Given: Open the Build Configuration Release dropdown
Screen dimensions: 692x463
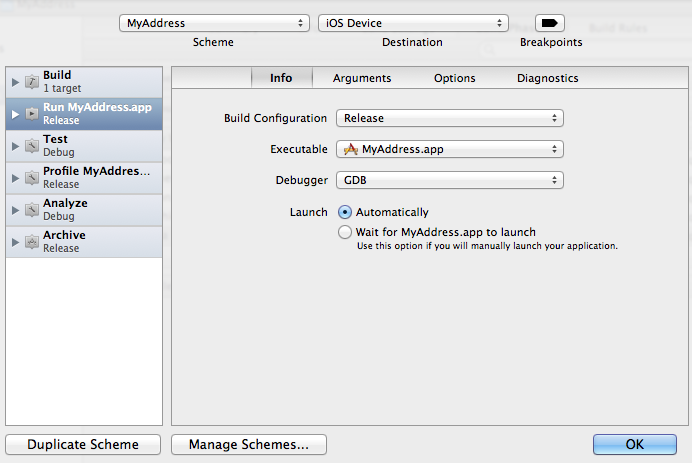Looking at the screenshot, I should click(x=450, y=118).
